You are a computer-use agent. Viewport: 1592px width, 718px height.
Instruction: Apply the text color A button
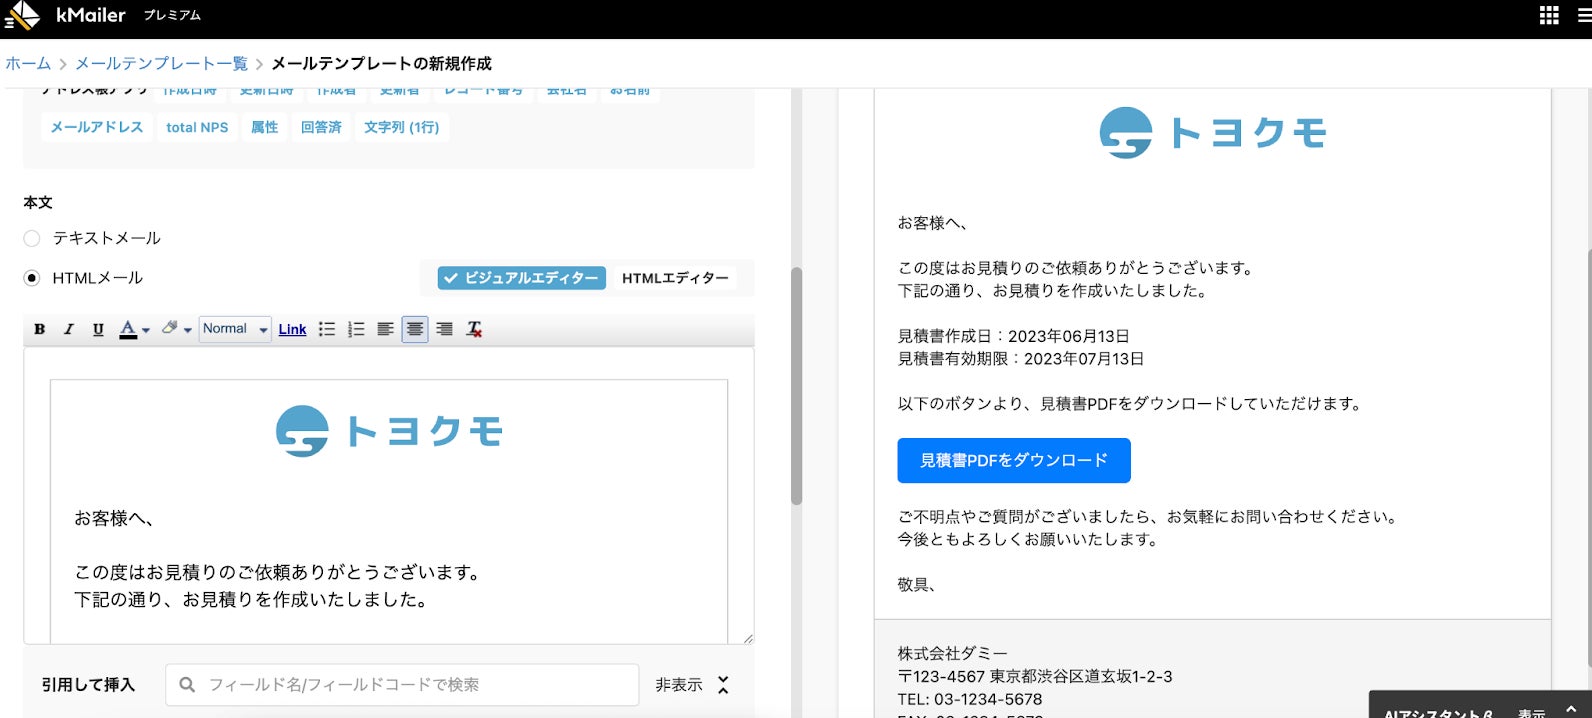(x=128, y=329)
